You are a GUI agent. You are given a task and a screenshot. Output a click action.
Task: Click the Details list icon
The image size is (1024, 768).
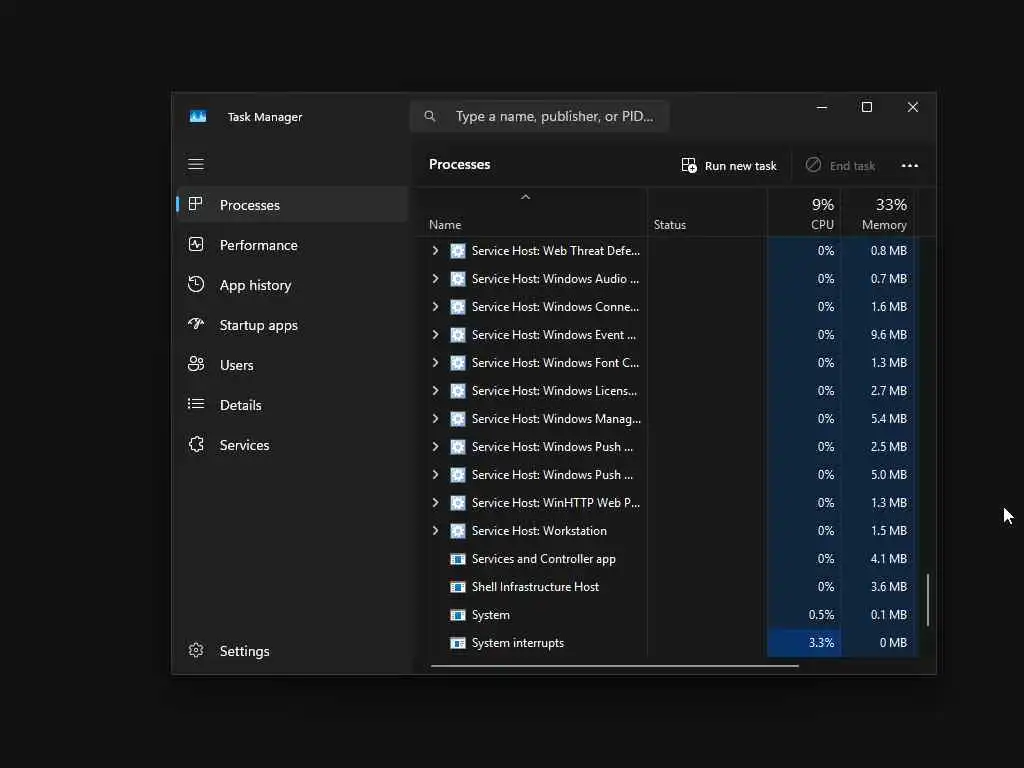(196, 404)
